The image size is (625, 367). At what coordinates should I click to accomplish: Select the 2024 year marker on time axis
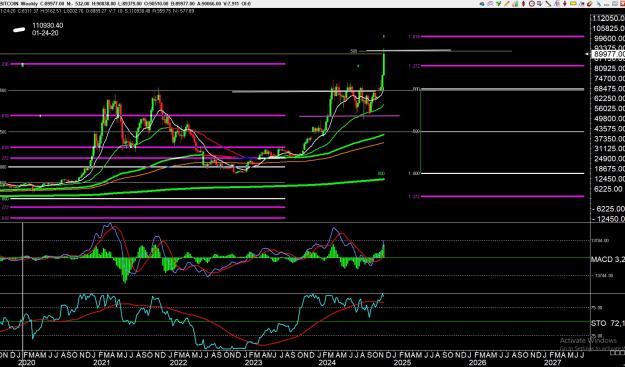pos(327,363)
